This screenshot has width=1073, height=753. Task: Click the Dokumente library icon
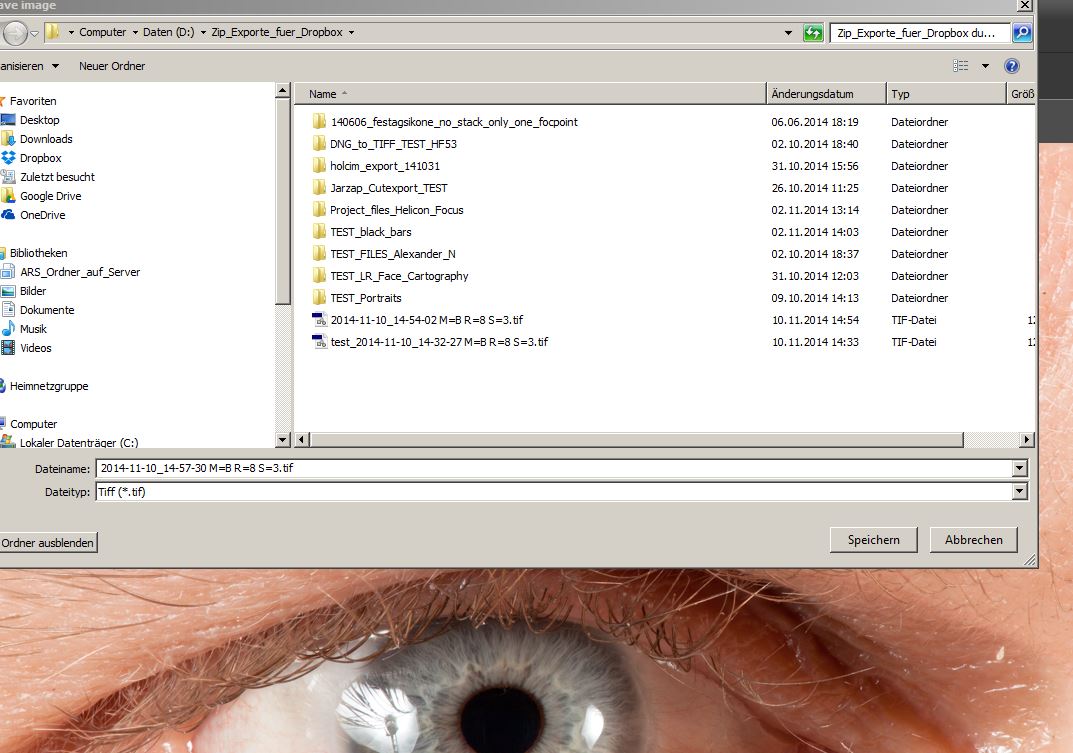click(x=8, y=310)
